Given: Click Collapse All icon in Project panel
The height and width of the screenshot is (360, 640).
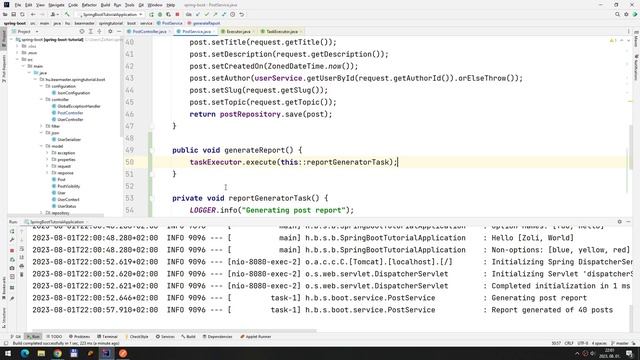Looking at the screenshot, I should click(99, 31).
